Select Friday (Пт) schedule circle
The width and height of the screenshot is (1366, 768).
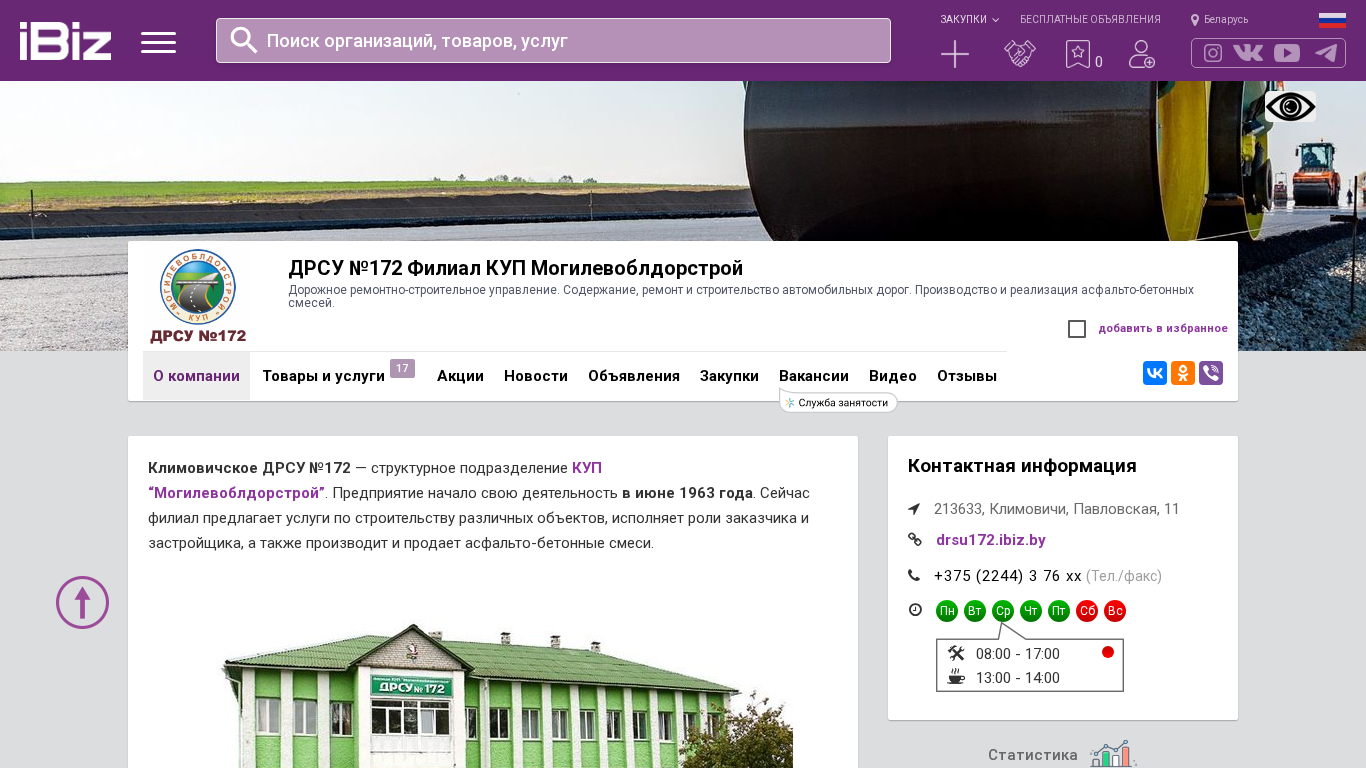coord(1059,611)
